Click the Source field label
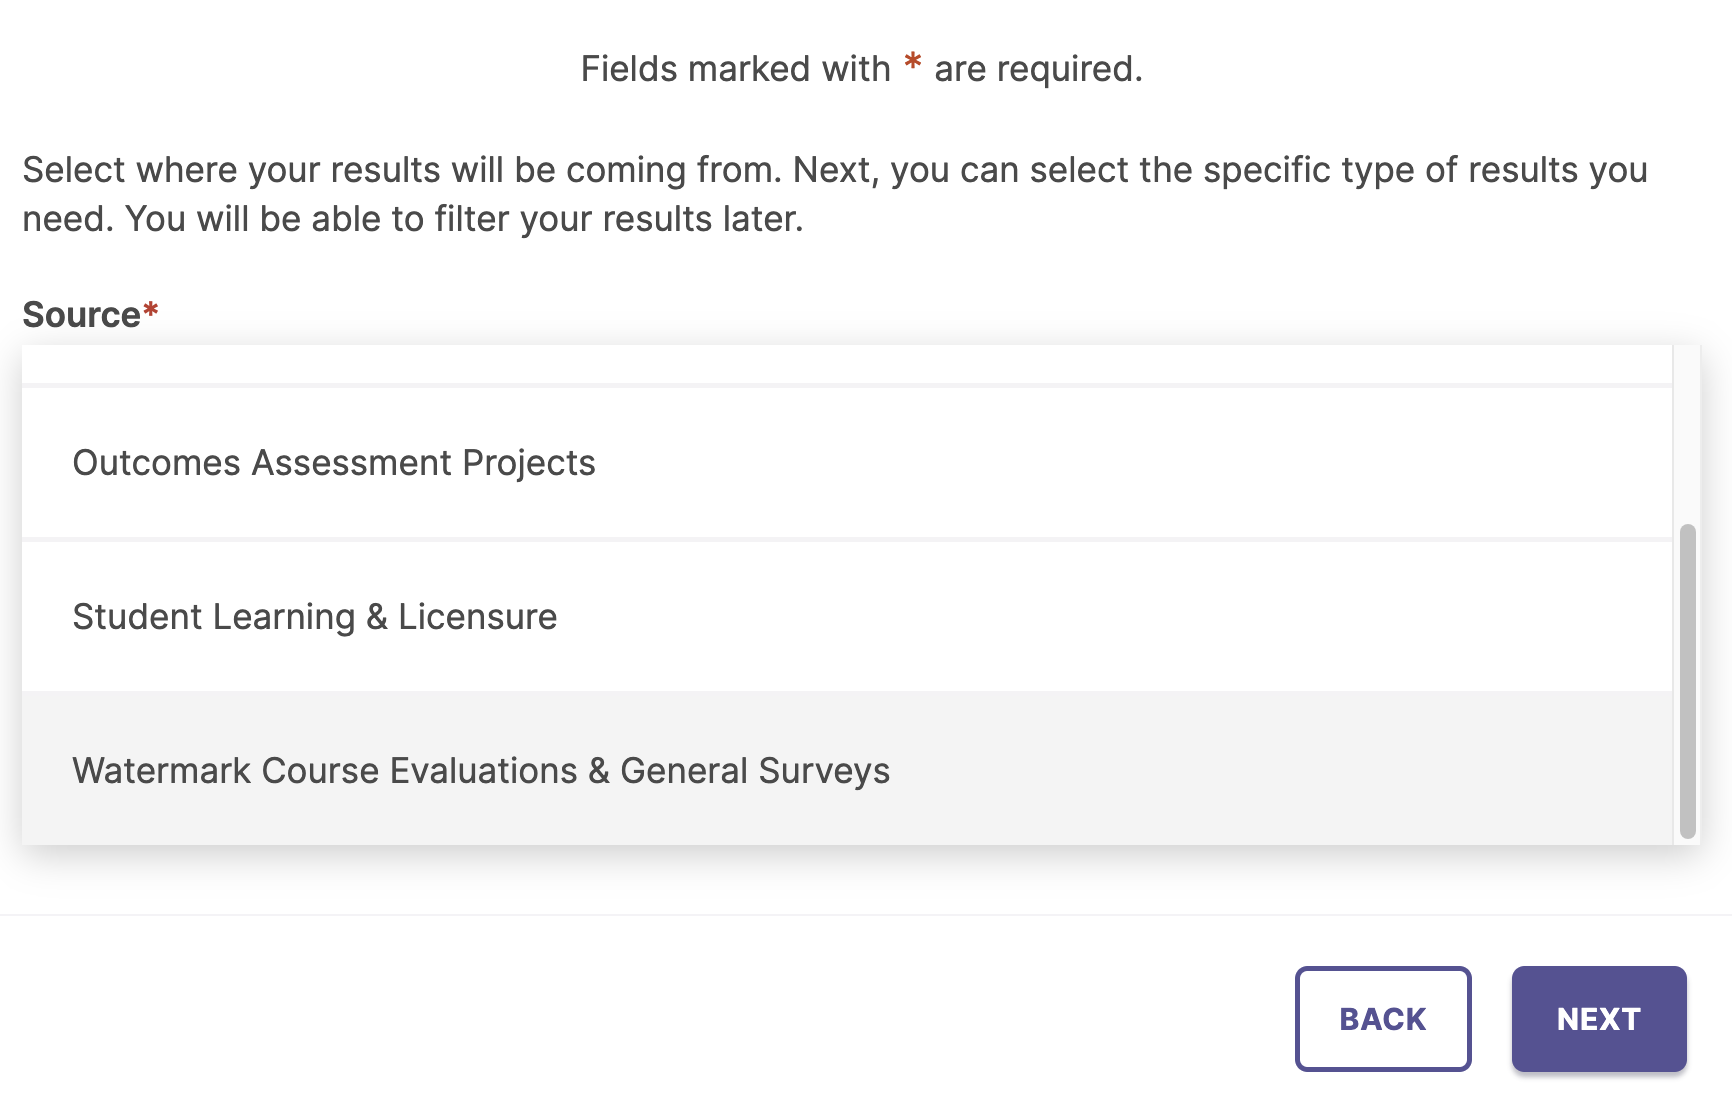 [81, 315]
